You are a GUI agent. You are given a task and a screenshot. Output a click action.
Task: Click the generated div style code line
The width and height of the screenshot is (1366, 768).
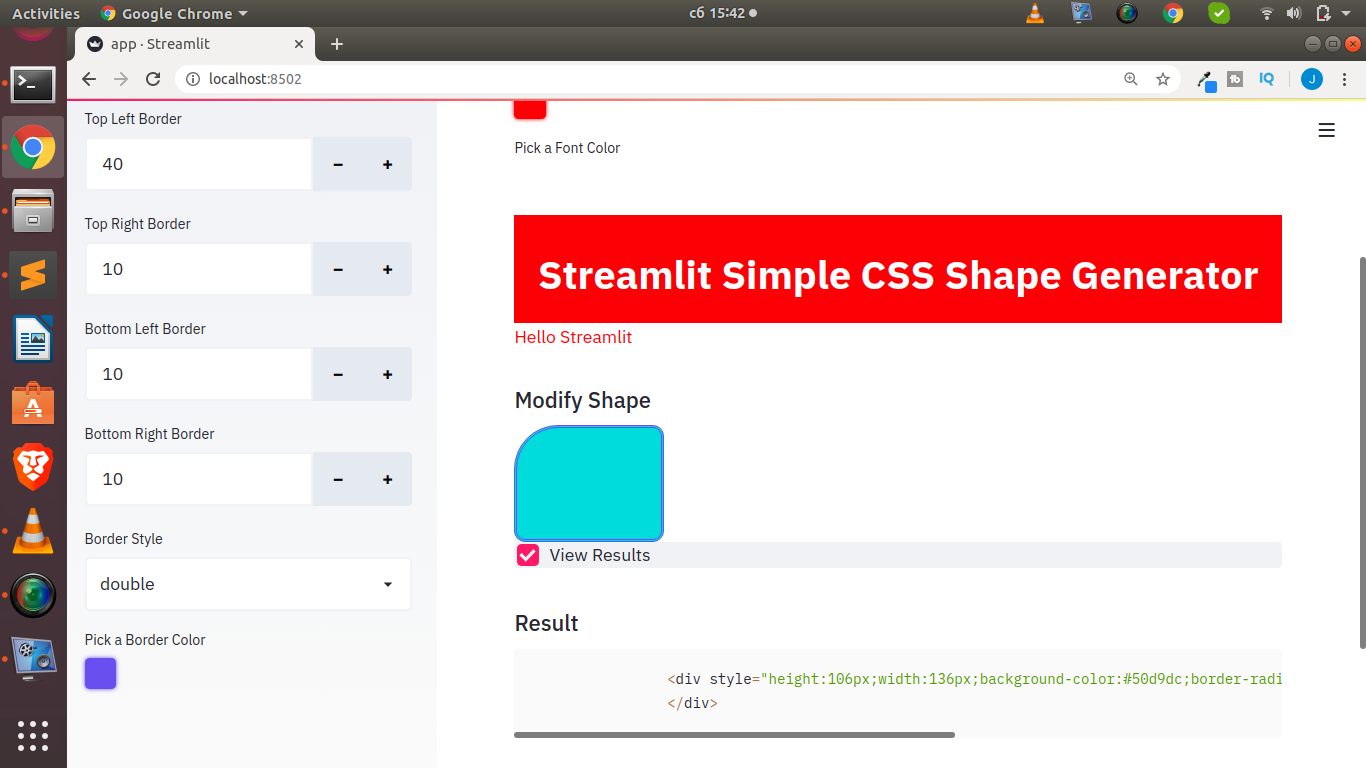tap(974, 679)
